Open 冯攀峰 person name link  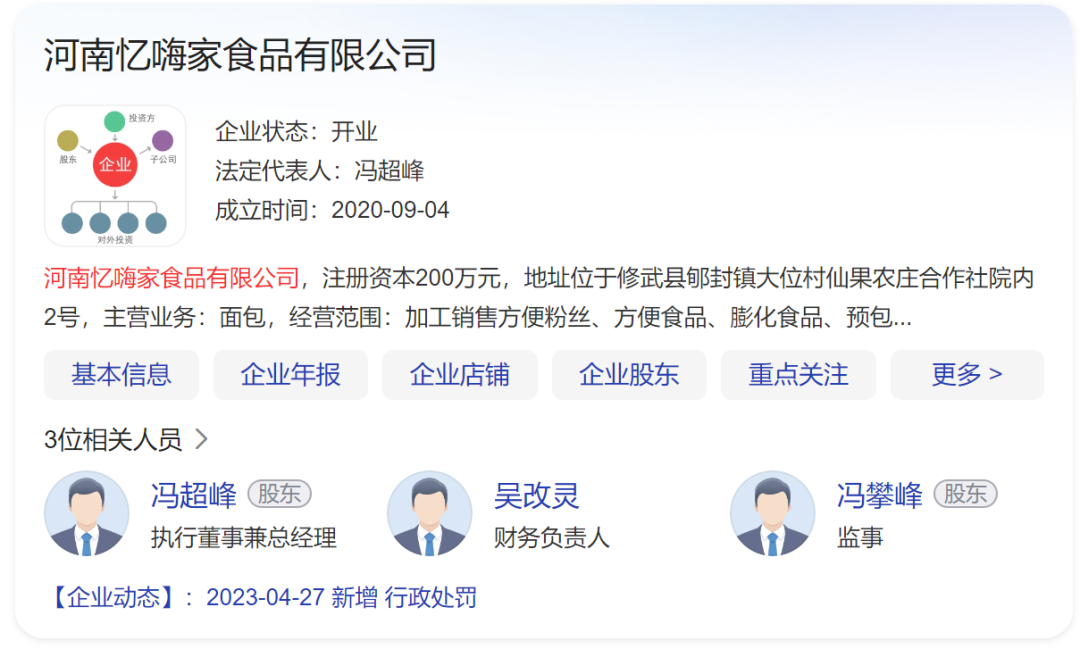(x=880, y=495)
